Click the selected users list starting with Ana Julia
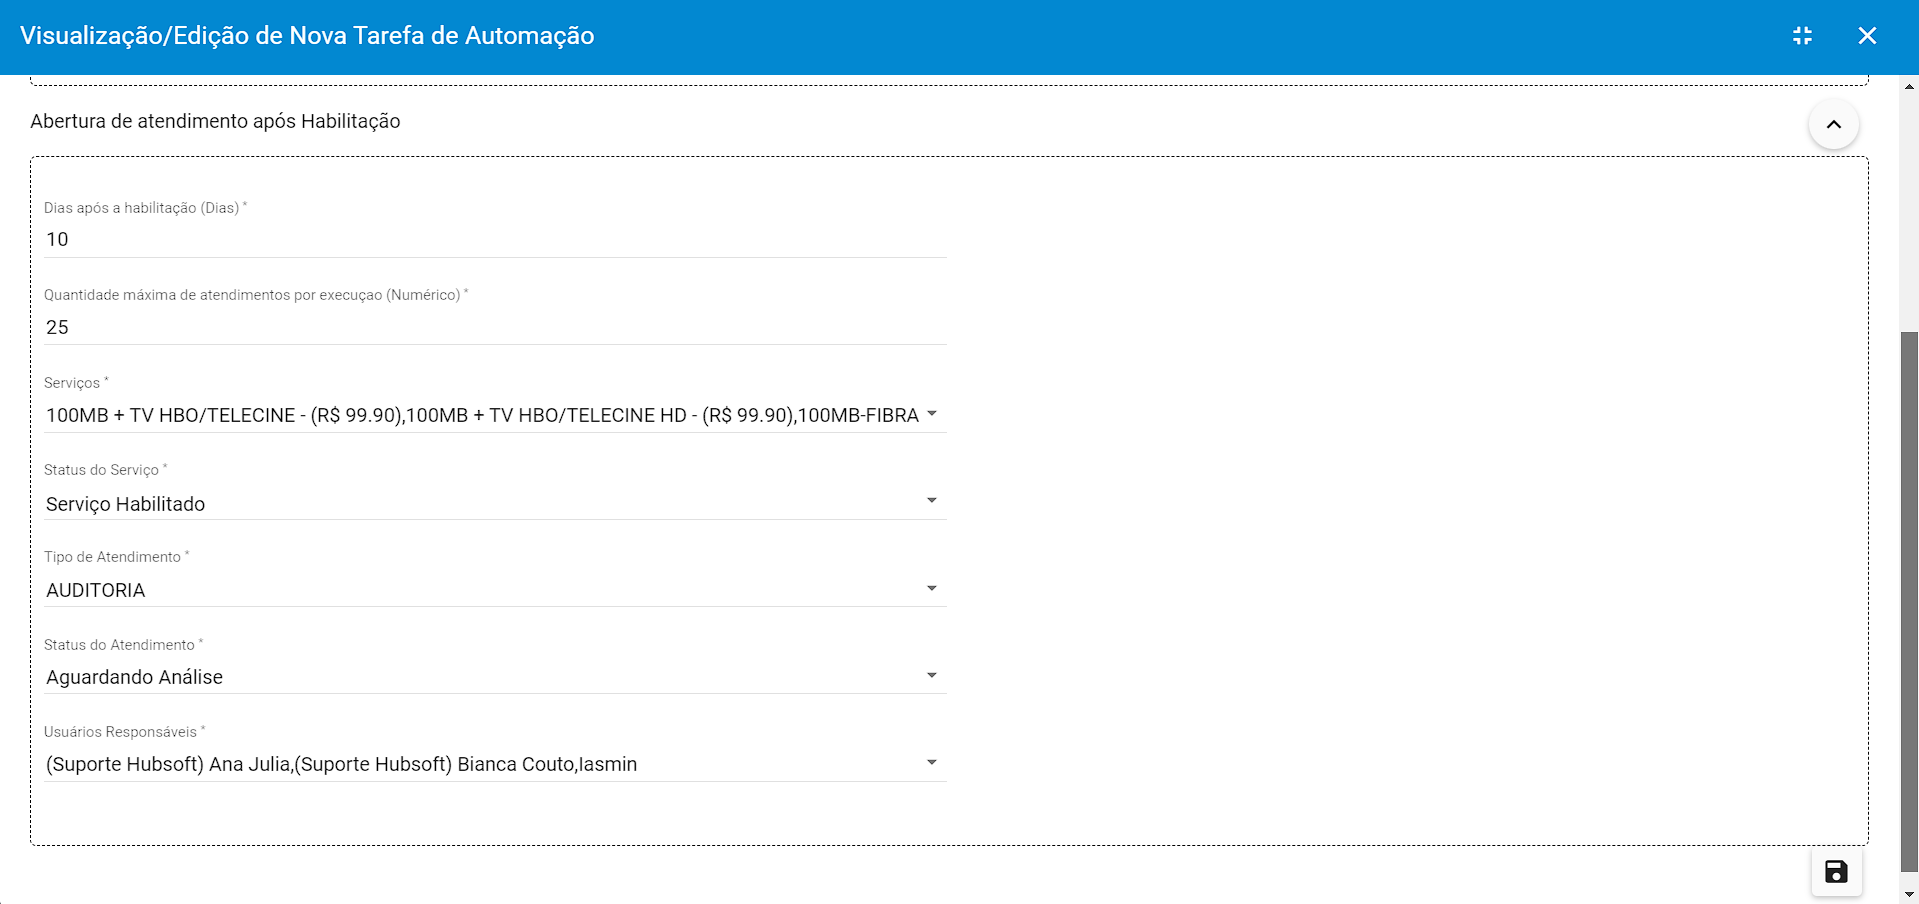1919x904 pixels. tap(341, 765)
